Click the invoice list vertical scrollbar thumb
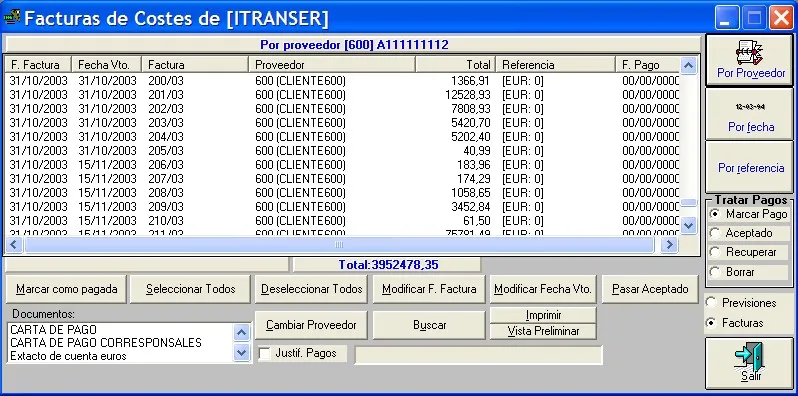The height and width of the screenshot is (396, 798). click(x=689, y=203)
